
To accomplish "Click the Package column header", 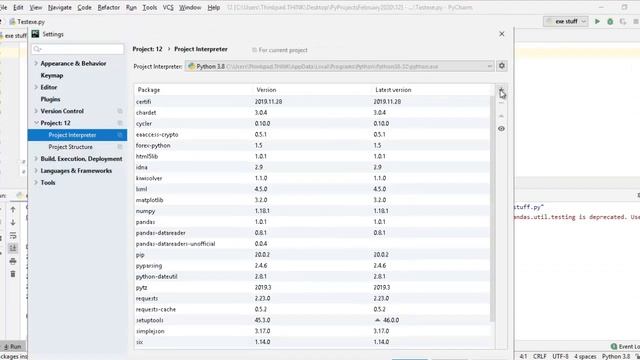I will point(149,90).
